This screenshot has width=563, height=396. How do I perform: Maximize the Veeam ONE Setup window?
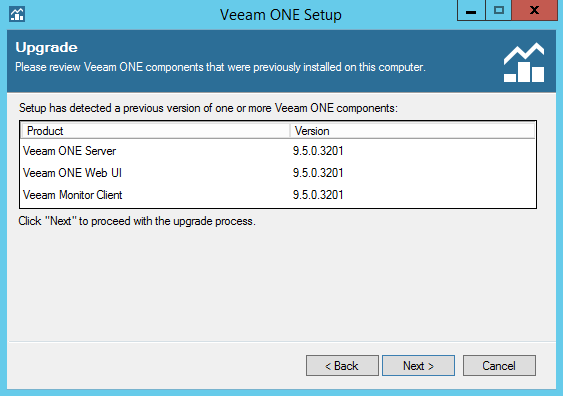click(499, 11)
